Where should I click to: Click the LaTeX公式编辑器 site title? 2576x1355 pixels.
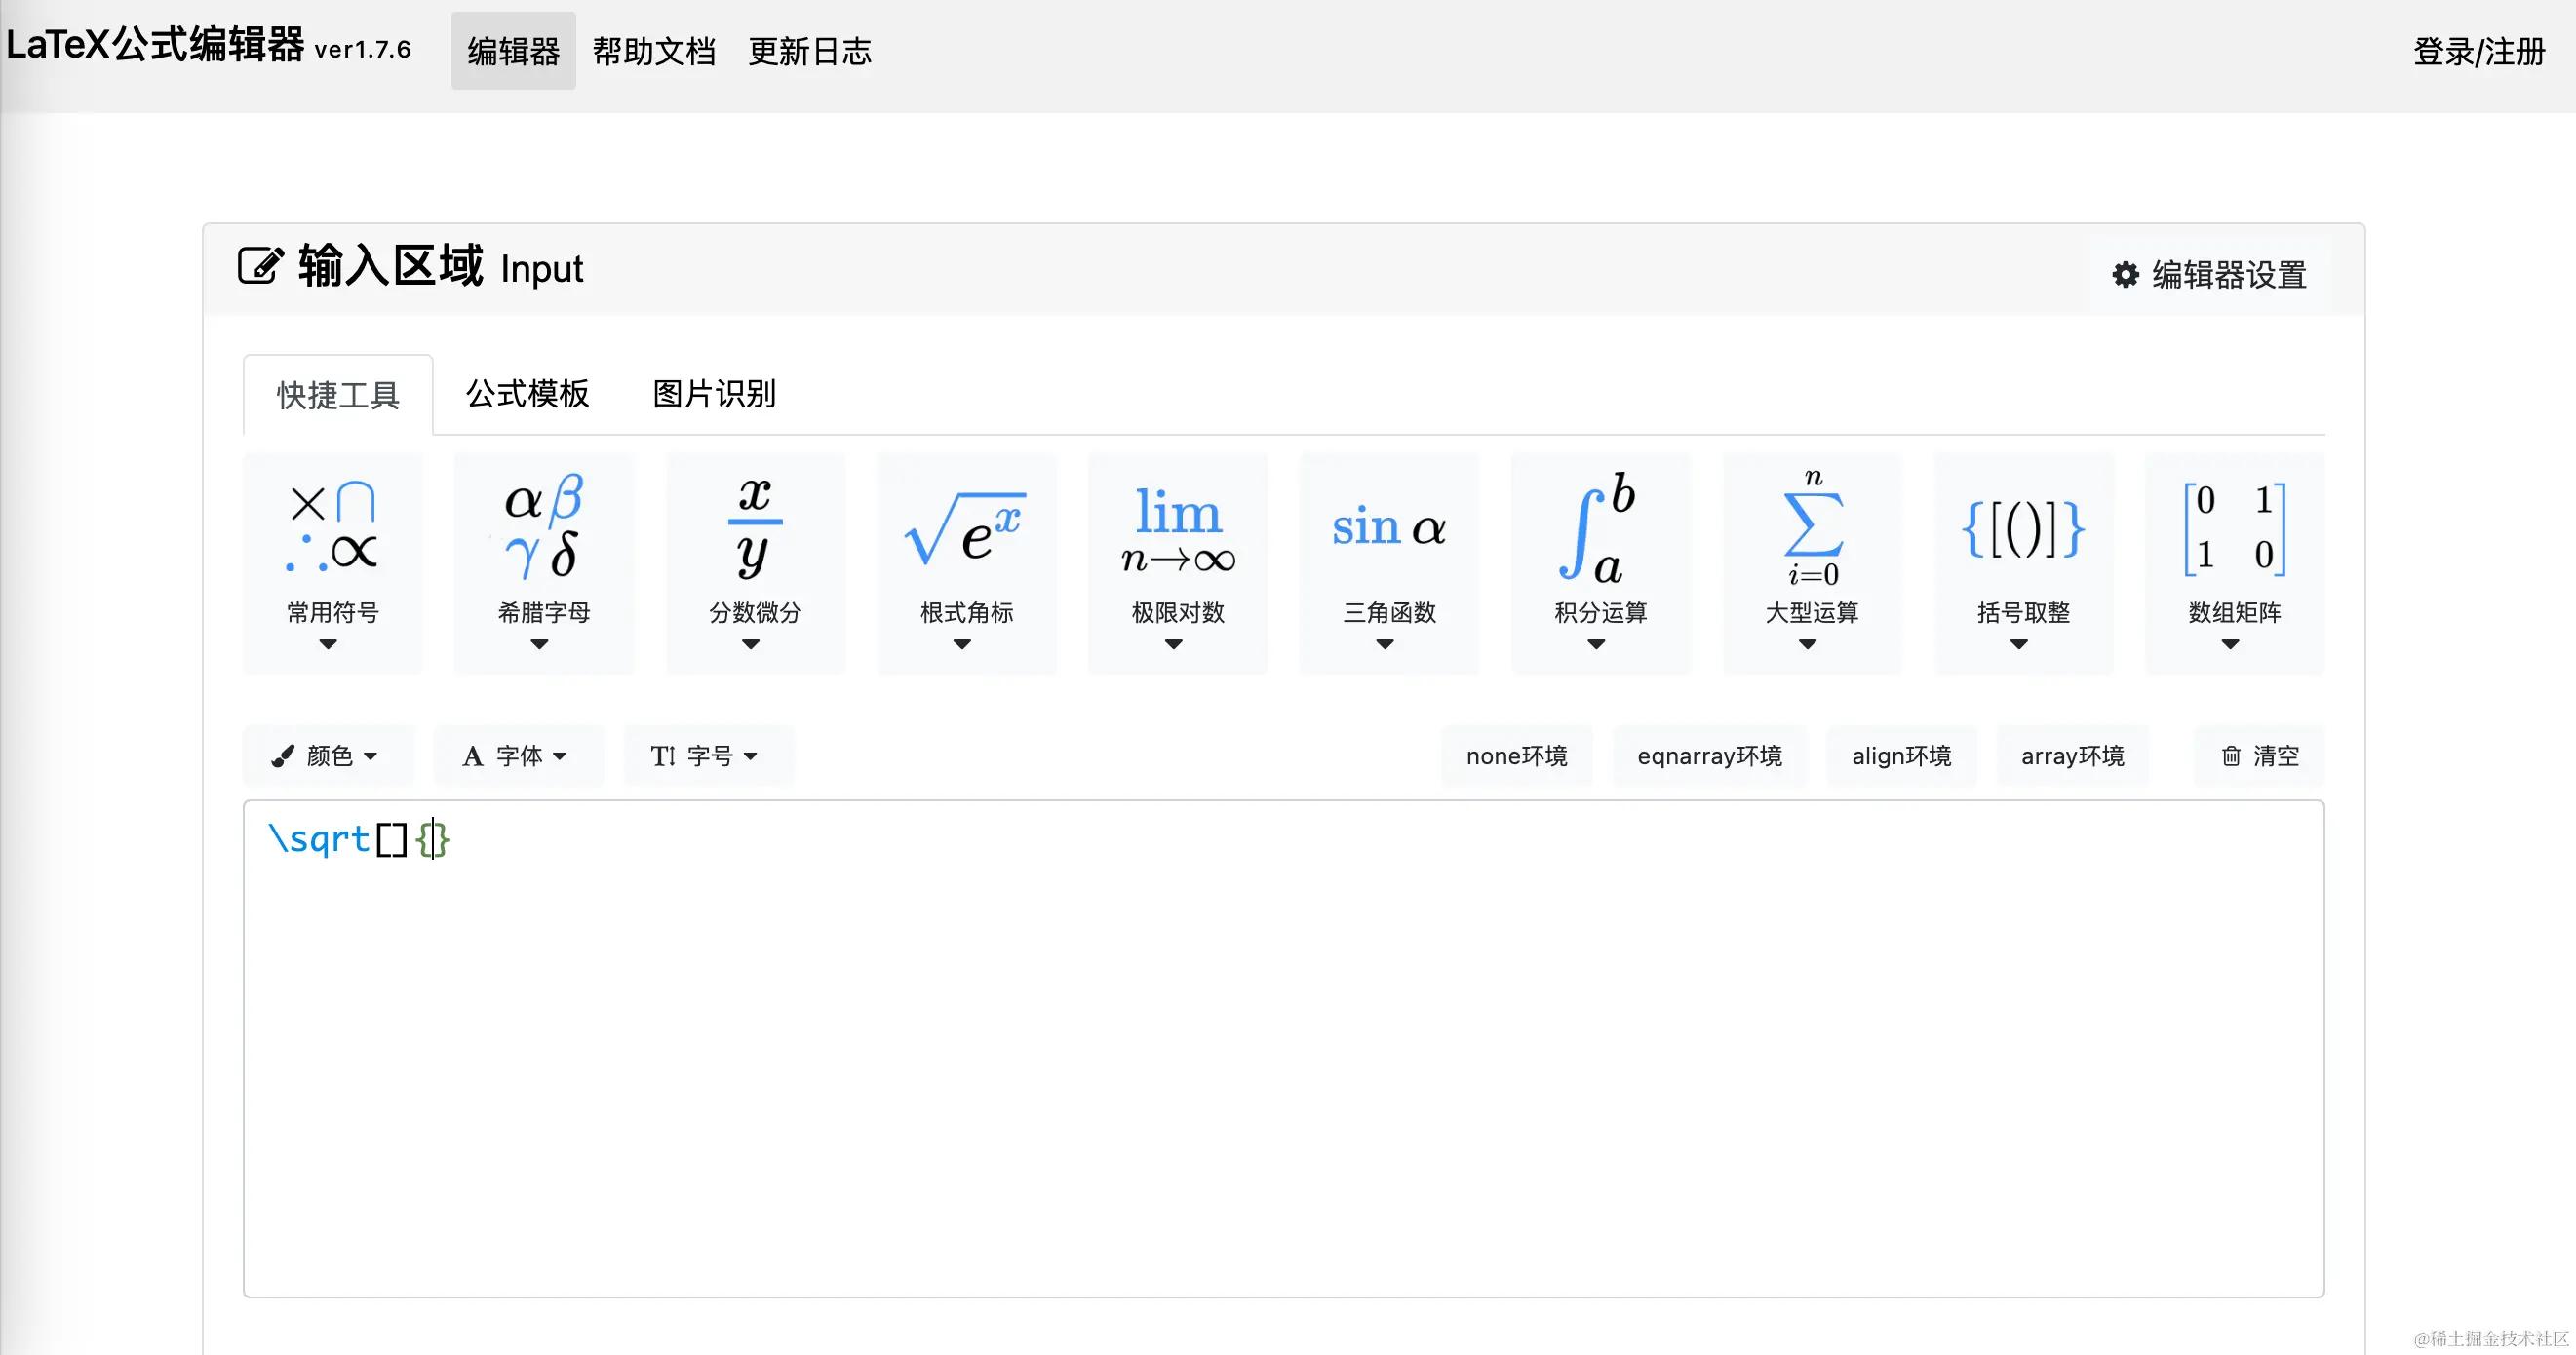click(x=155, y=45)
